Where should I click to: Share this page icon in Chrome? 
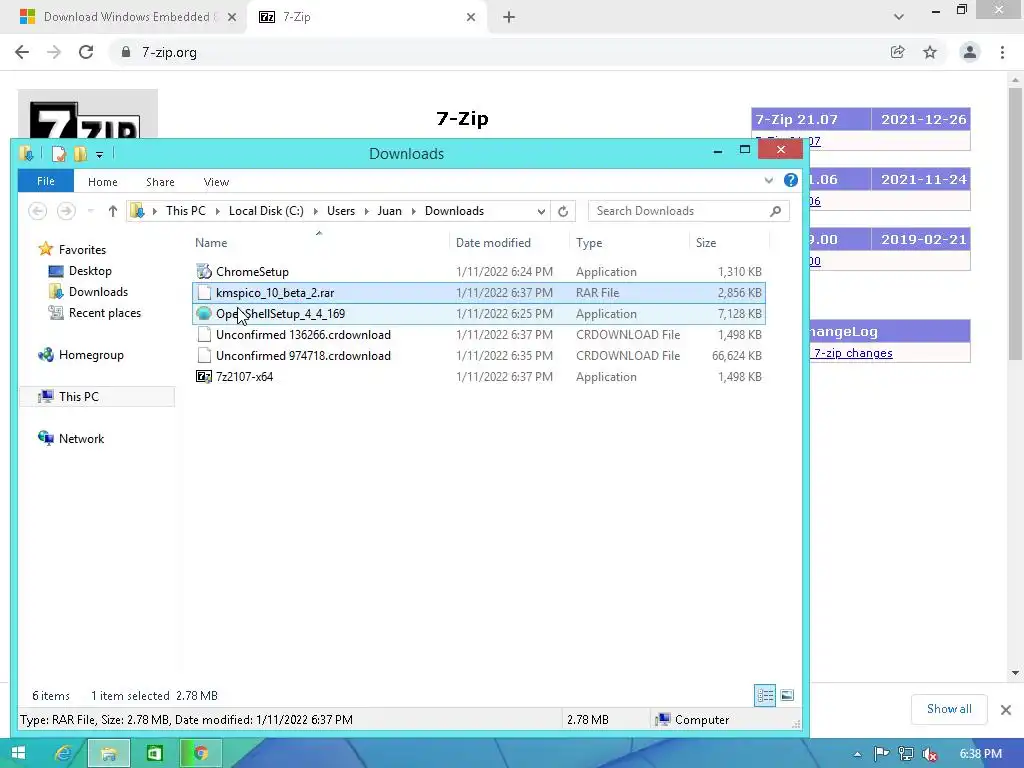(x=898, y=52)
